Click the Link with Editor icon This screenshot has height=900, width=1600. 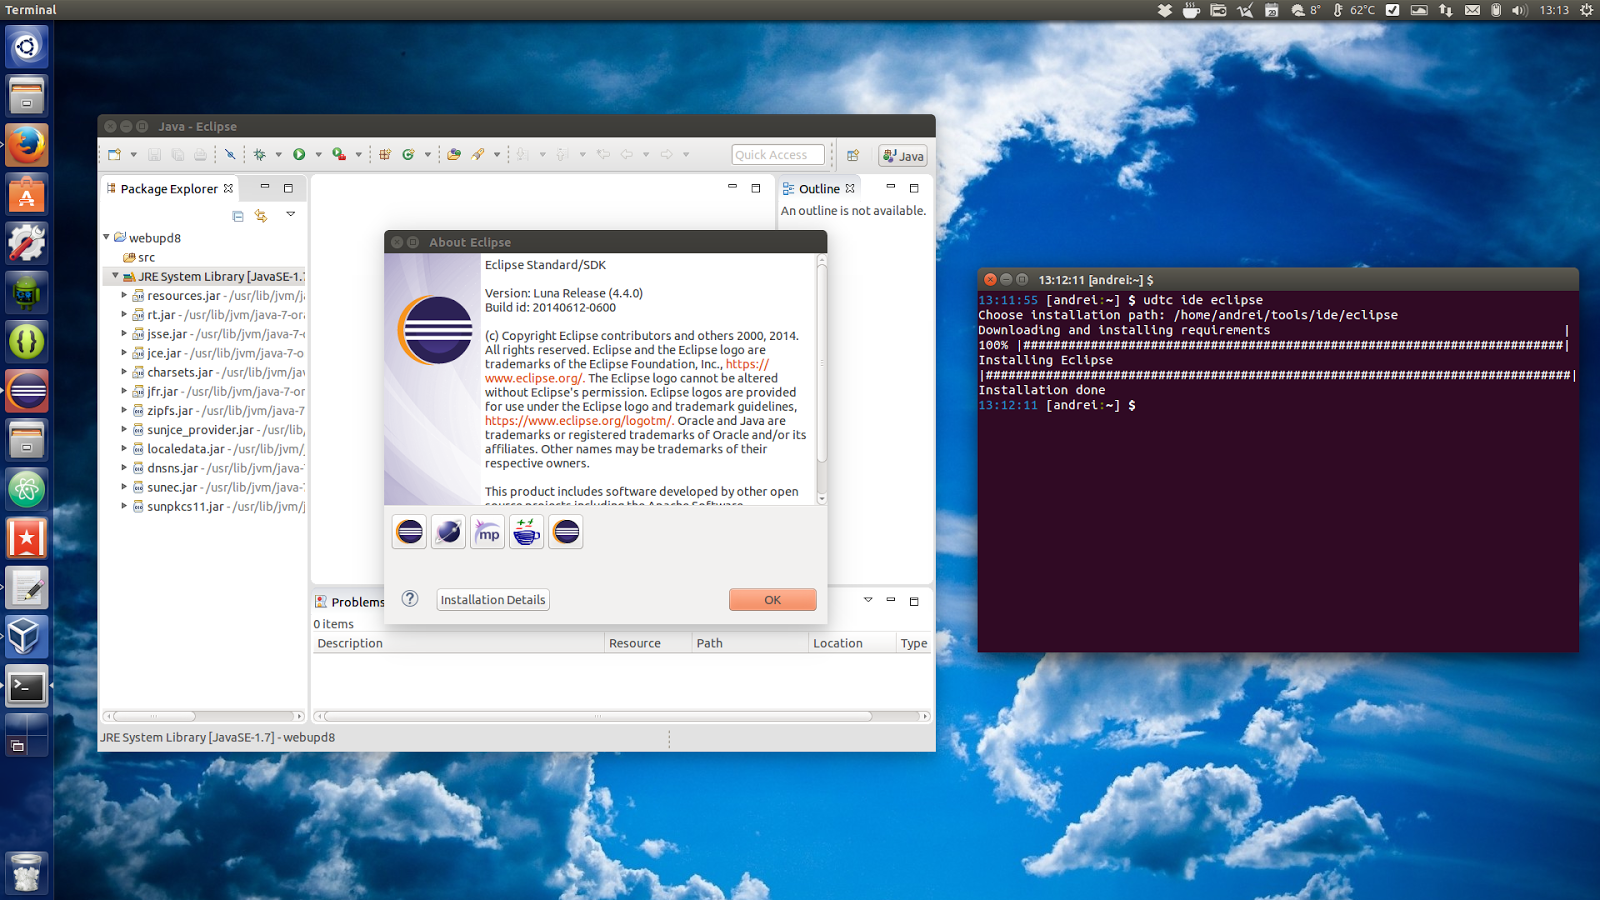click(261, 216)
